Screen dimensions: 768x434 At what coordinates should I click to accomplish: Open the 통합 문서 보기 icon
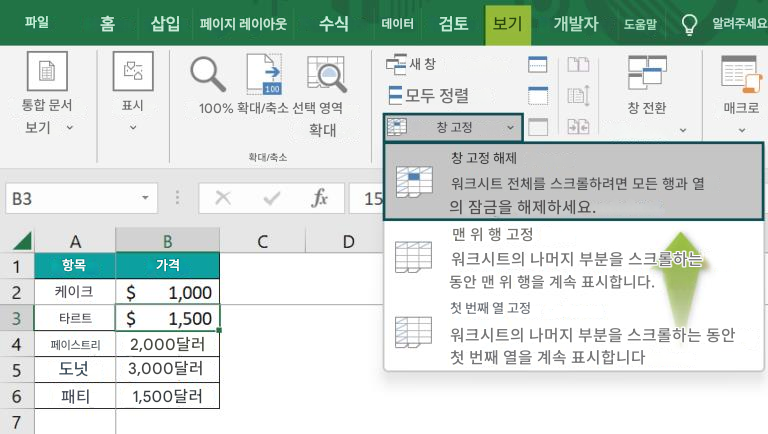[x=47, y=71]
